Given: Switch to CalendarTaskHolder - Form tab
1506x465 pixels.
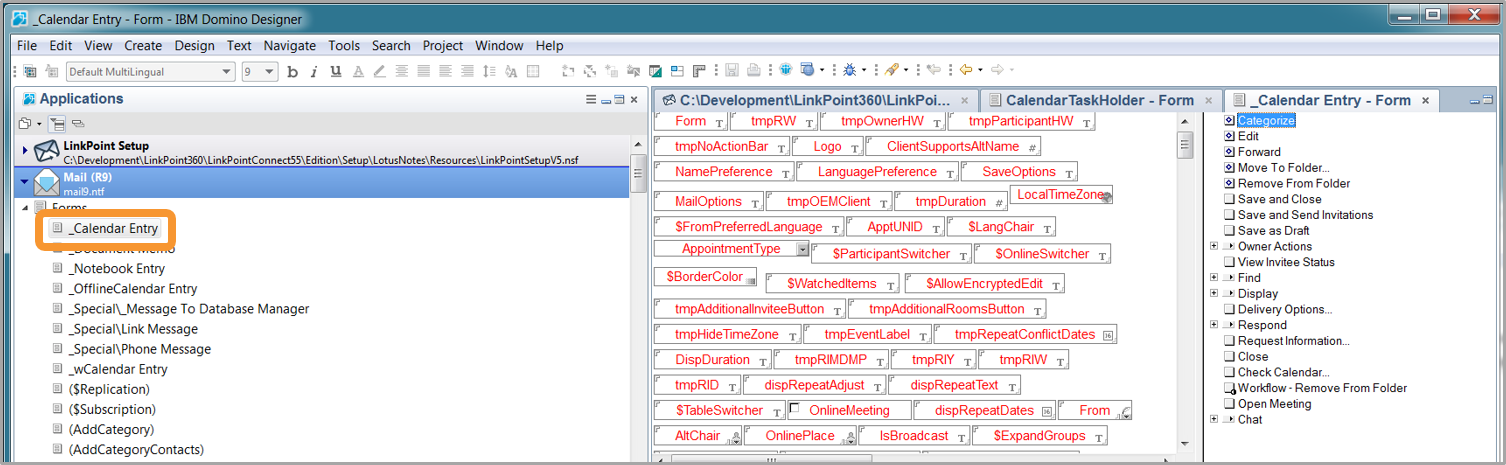Looking at the screenshot, I should (x=1100, y=100).
